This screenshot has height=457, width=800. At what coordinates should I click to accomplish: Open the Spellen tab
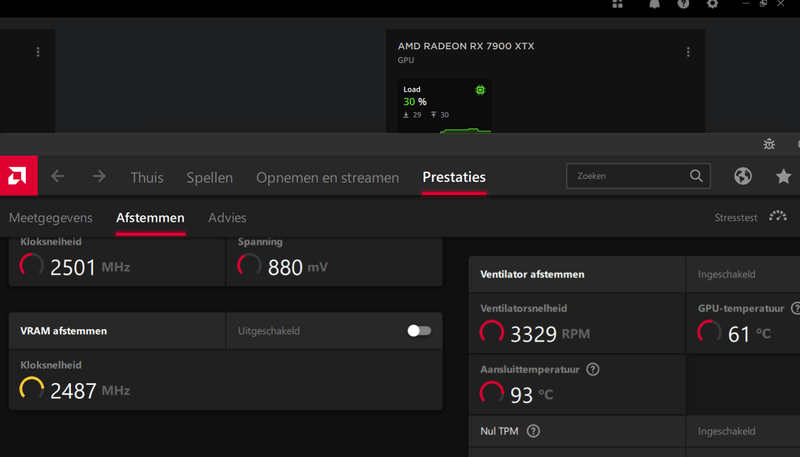pyautogui.click(x=209, y=177)
